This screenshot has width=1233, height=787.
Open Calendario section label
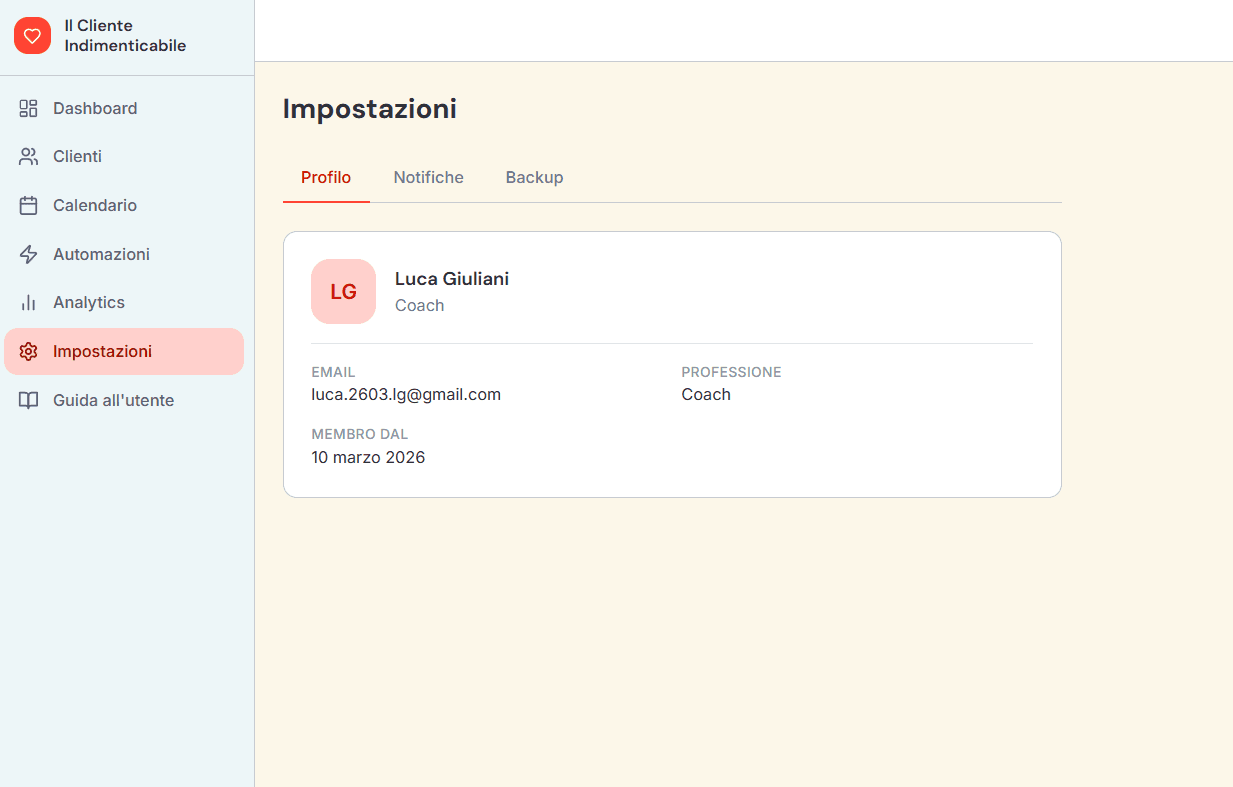tap(95, 206)
